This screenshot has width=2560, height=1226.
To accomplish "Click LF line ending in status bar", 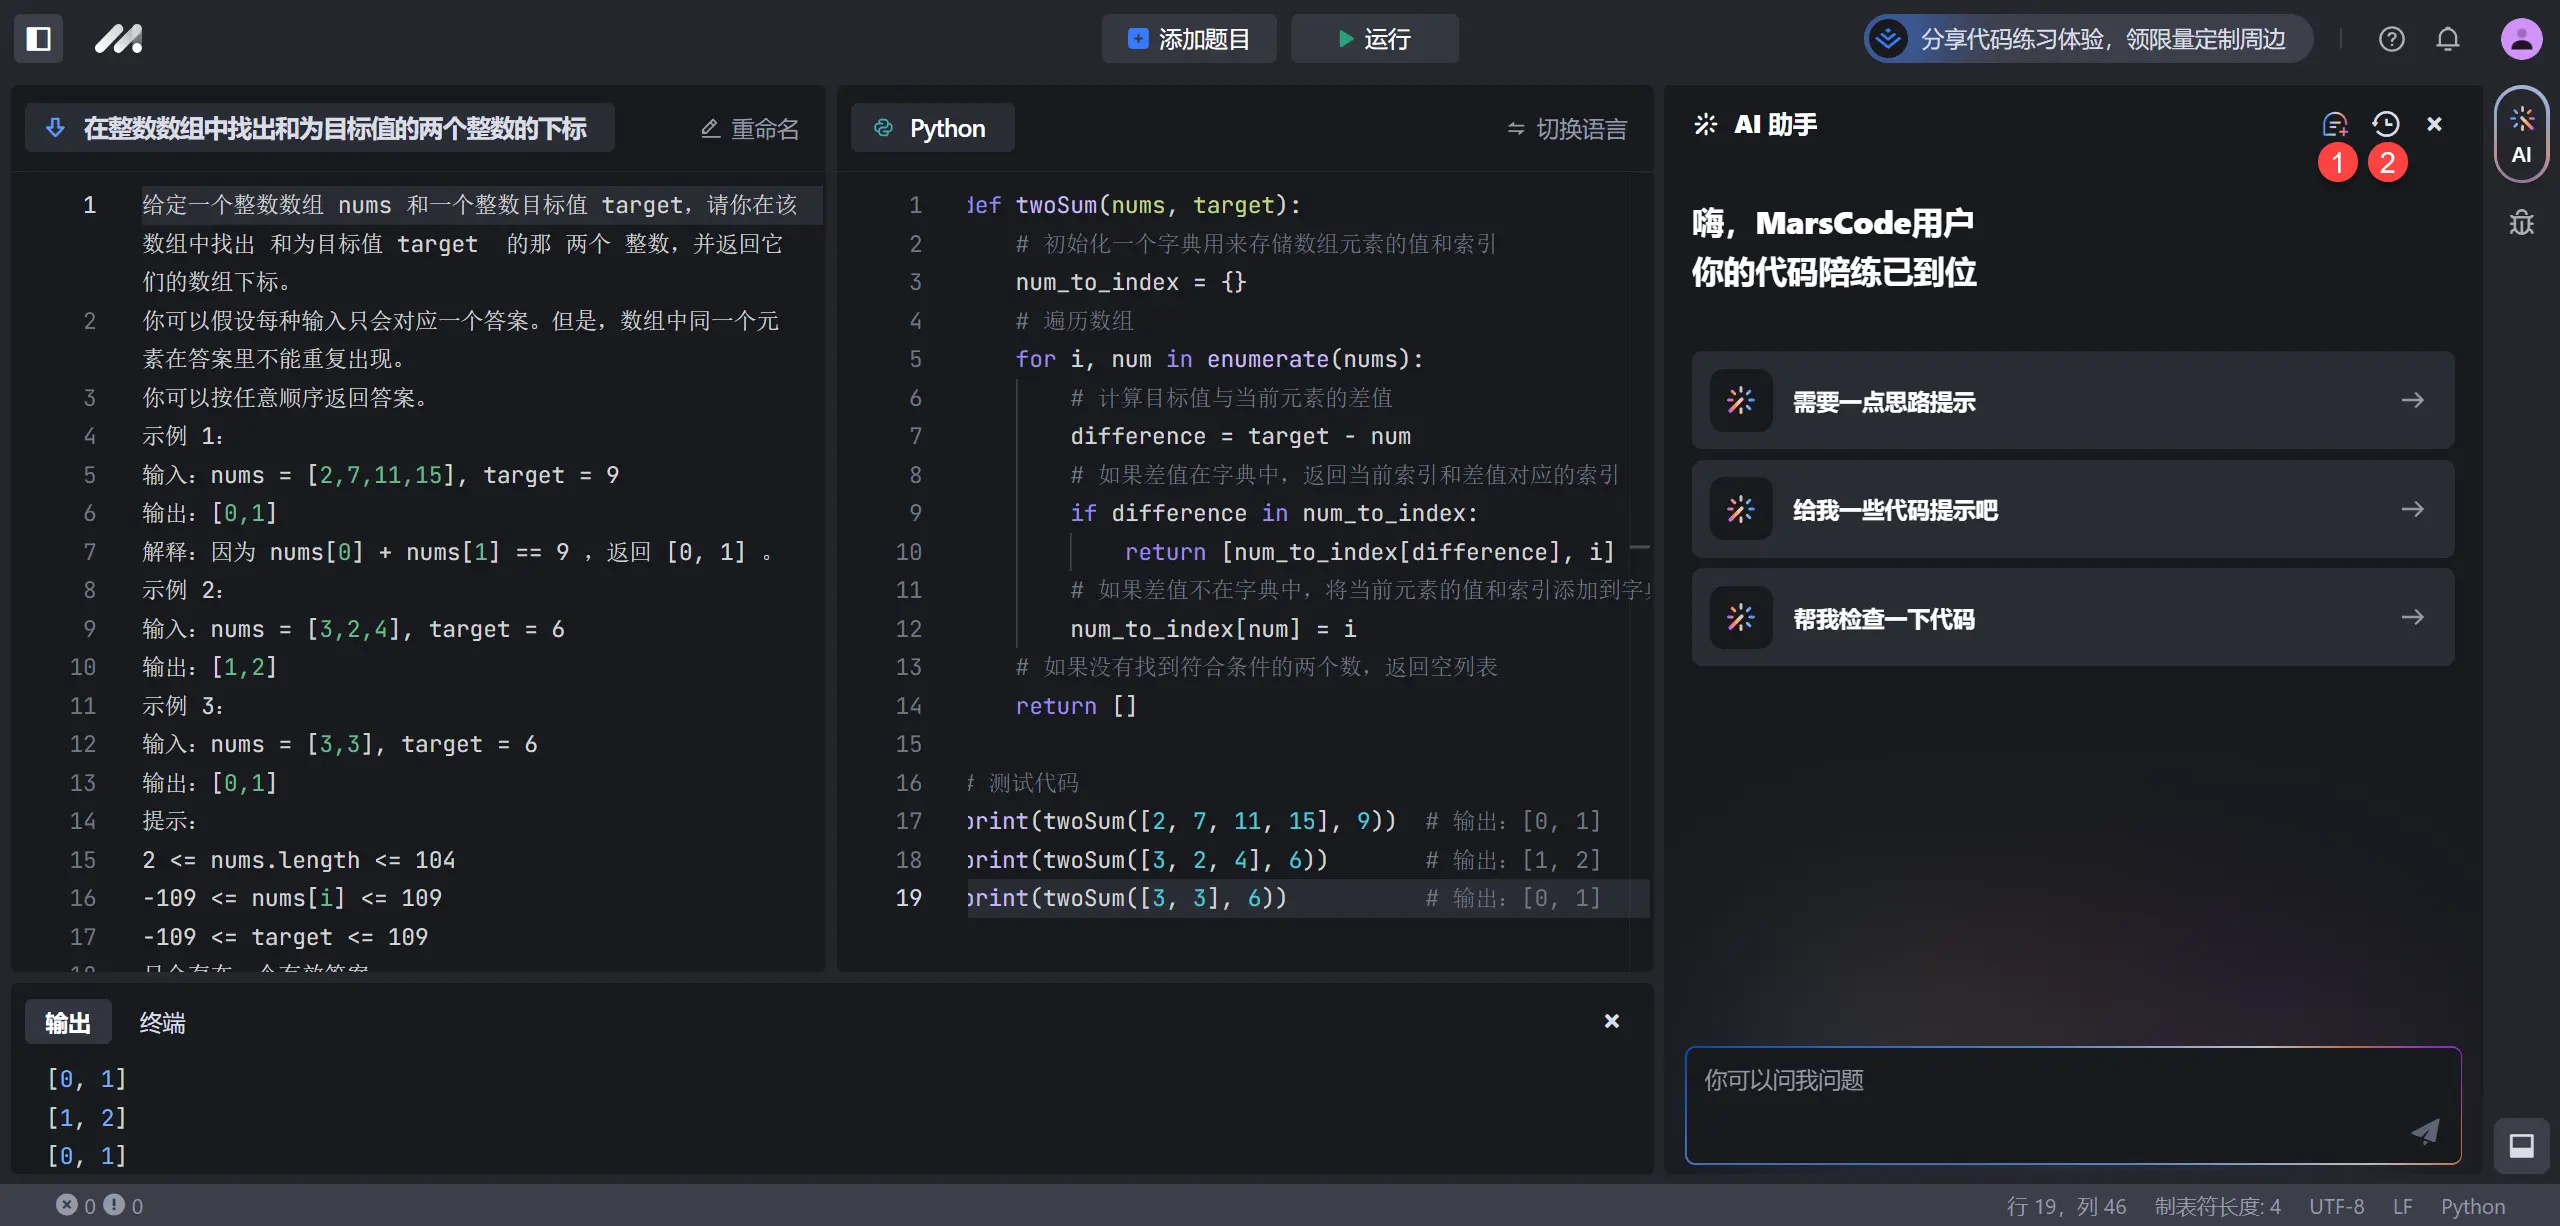I will click(x=2402, y=1206).
